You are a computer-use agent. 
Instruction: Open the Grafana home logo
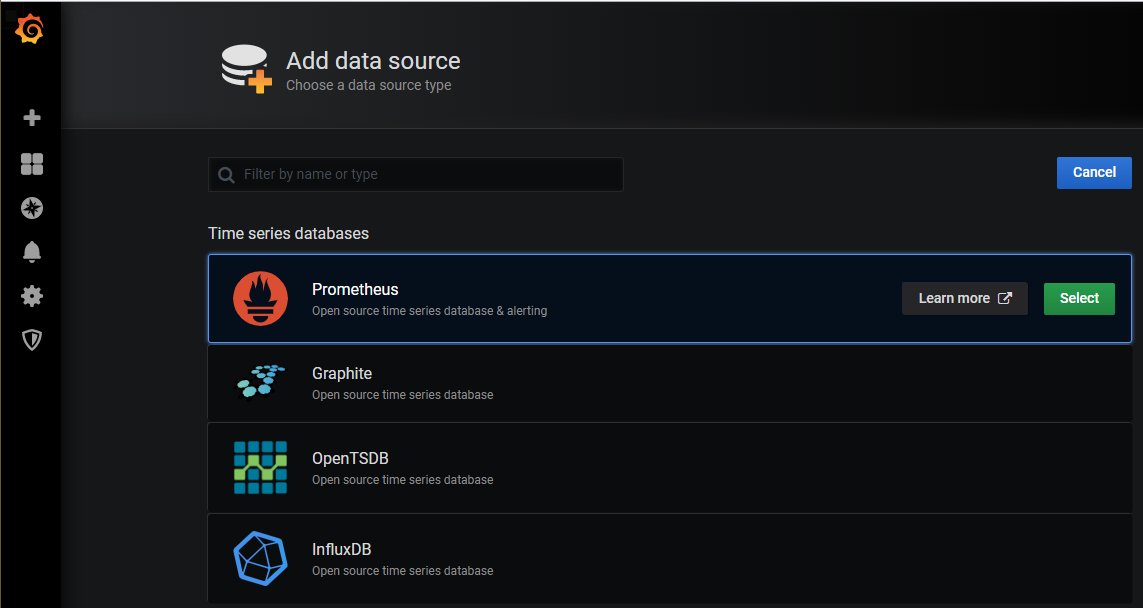pos(30,29)
